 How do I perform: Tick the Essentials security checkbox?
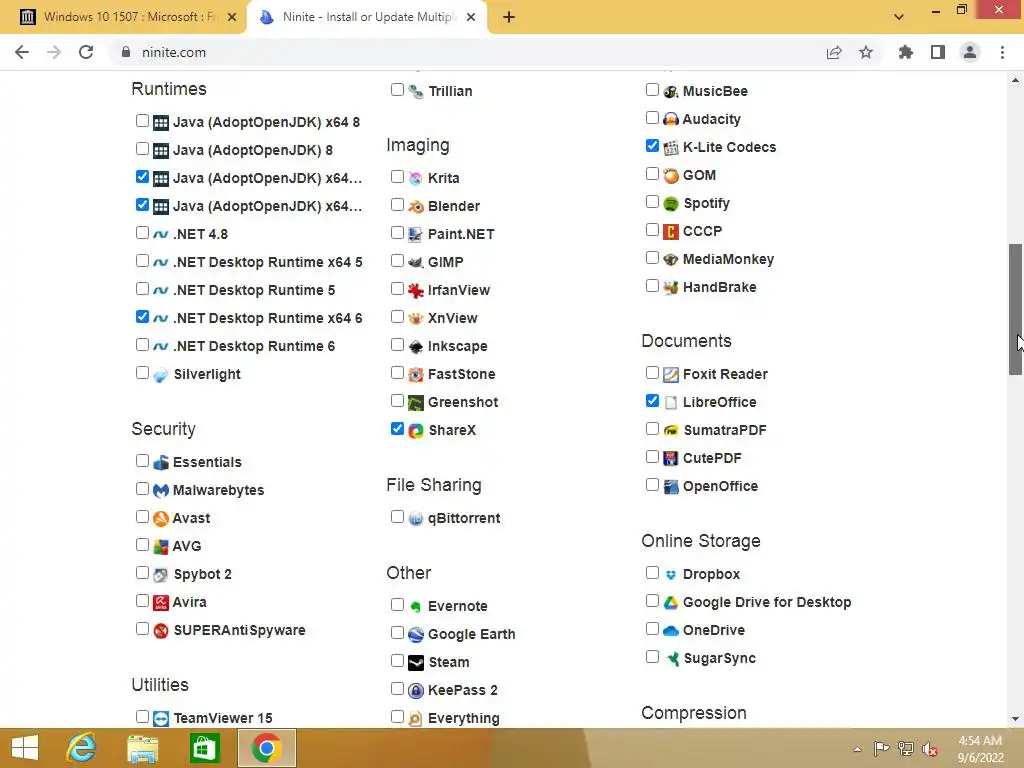[x=142, y=460]
